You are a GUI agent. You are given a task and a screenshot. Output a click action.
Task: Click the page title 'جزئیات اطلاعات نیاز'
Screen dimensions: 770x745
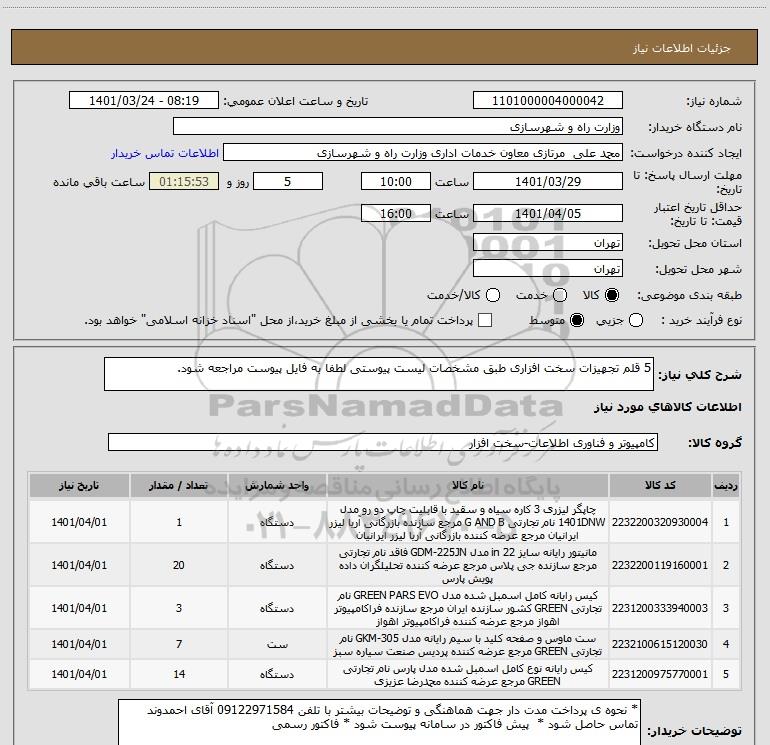coord(681,48)
